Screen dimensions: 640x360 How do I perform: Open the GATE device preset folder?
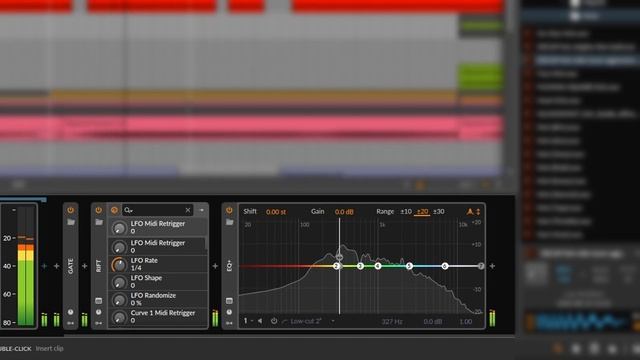click(x=71, y=222)
